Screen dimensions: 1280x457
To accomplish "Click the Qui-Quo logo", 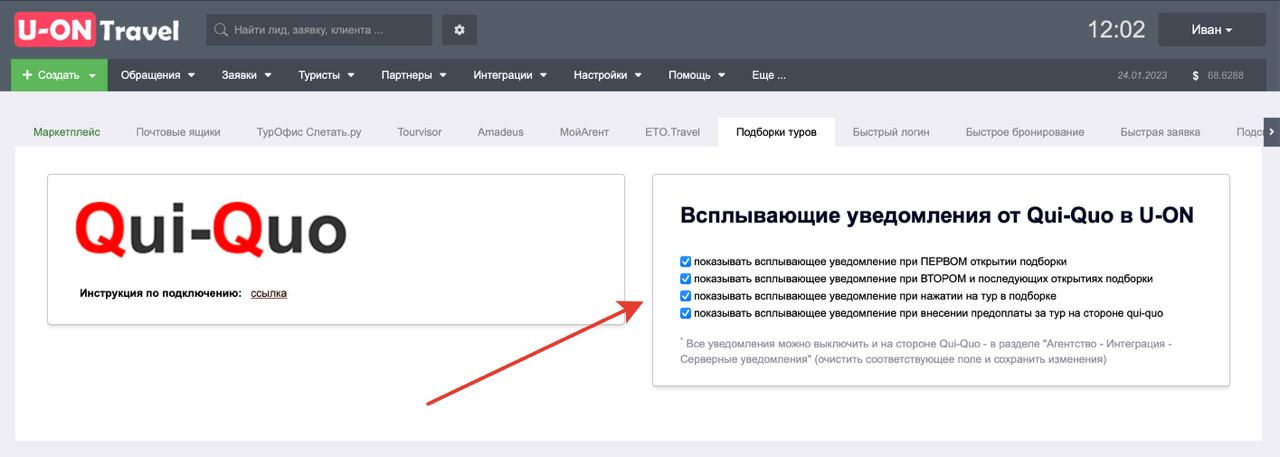I will point(211,228).
